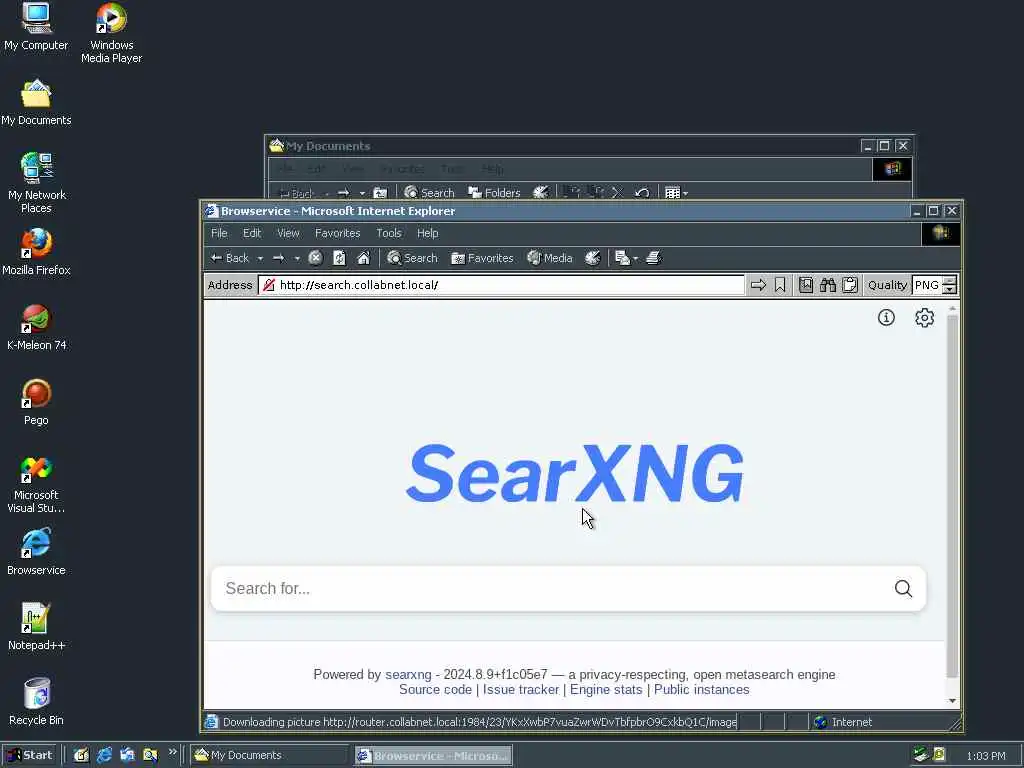Click the vertical scrollbar thumb of the page
Image resolution: width=1024 pixels, height=768 pixels.
[953, 496]
